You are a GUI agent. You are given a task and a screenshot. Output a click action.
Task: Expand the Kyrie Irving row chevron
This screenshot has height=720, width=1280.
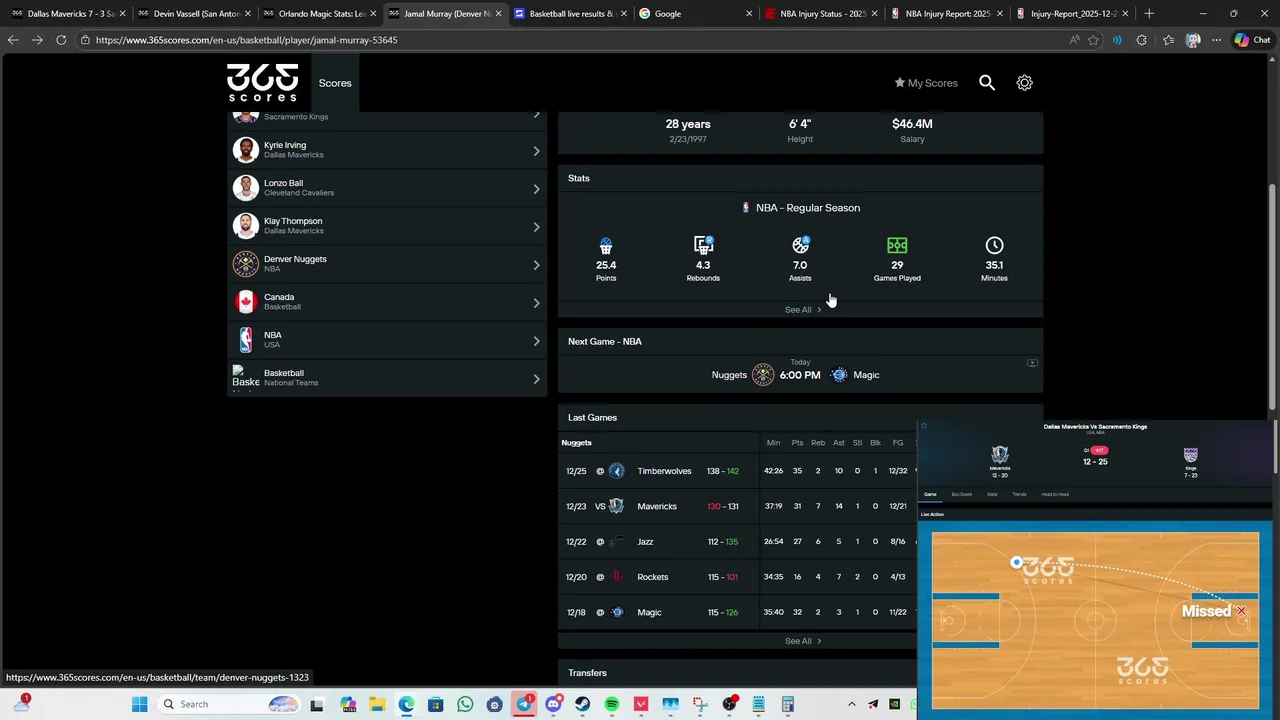(536, 151)
